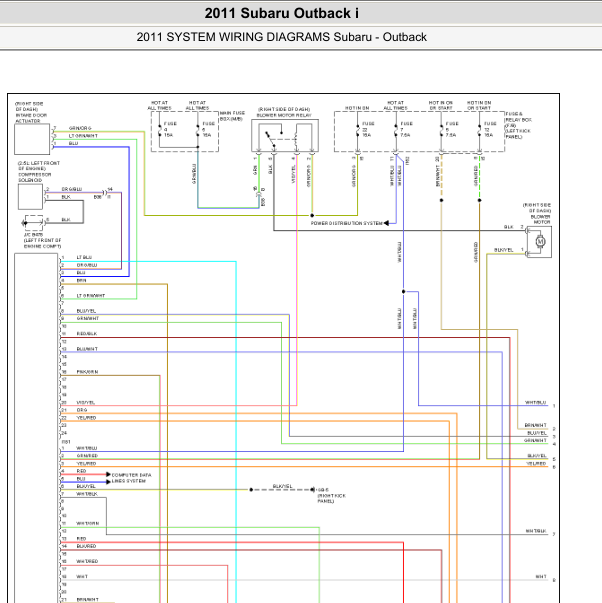Click BRN/WHT label at right-edge output 2
Screen dimensions: 602x603
tap(535, 425)
